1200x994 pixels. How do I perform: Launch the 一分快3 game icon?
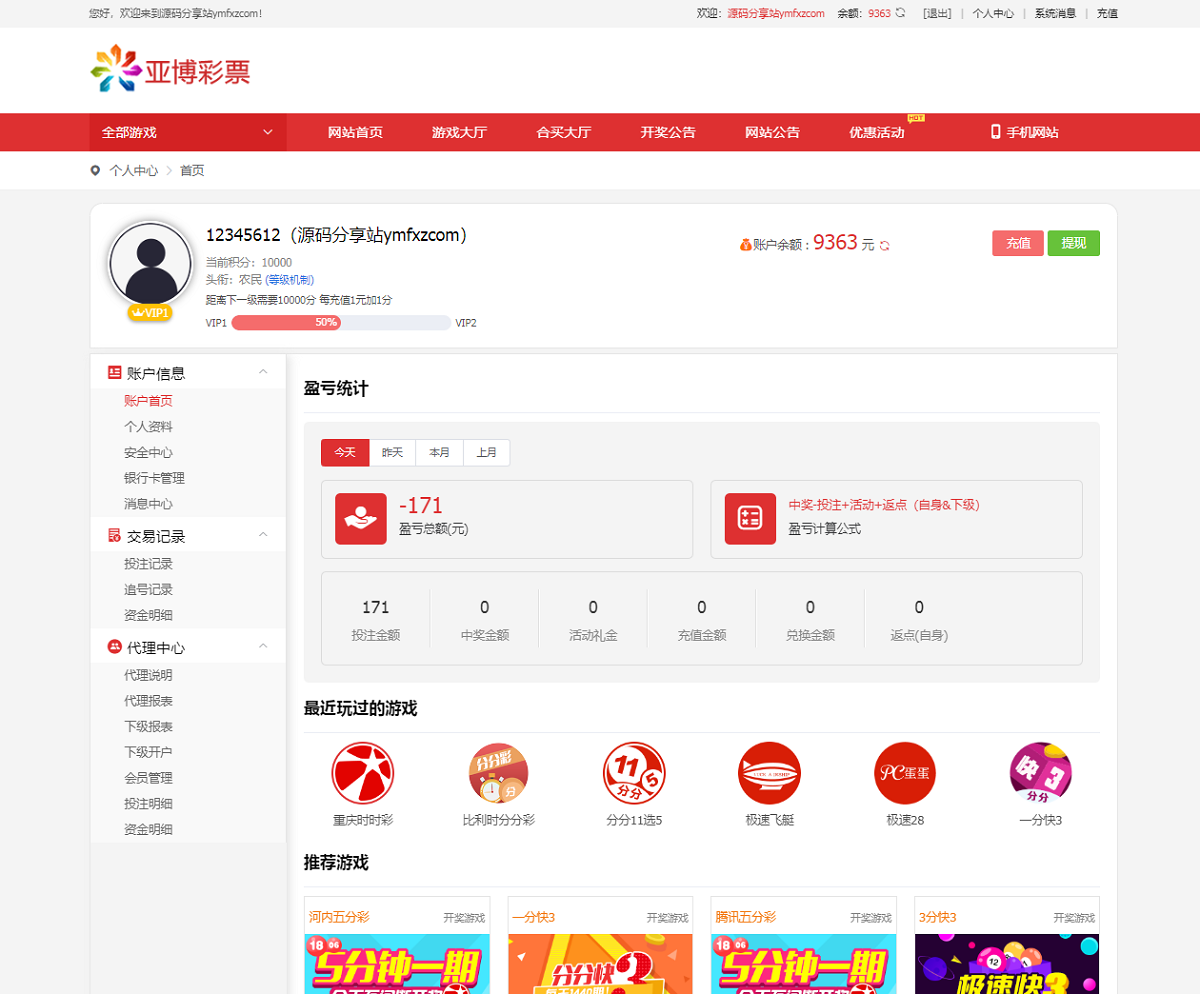point(1040,773)
